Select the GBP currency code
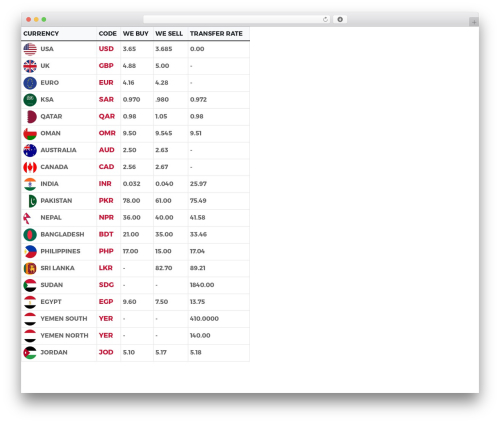 coord(106,66)
